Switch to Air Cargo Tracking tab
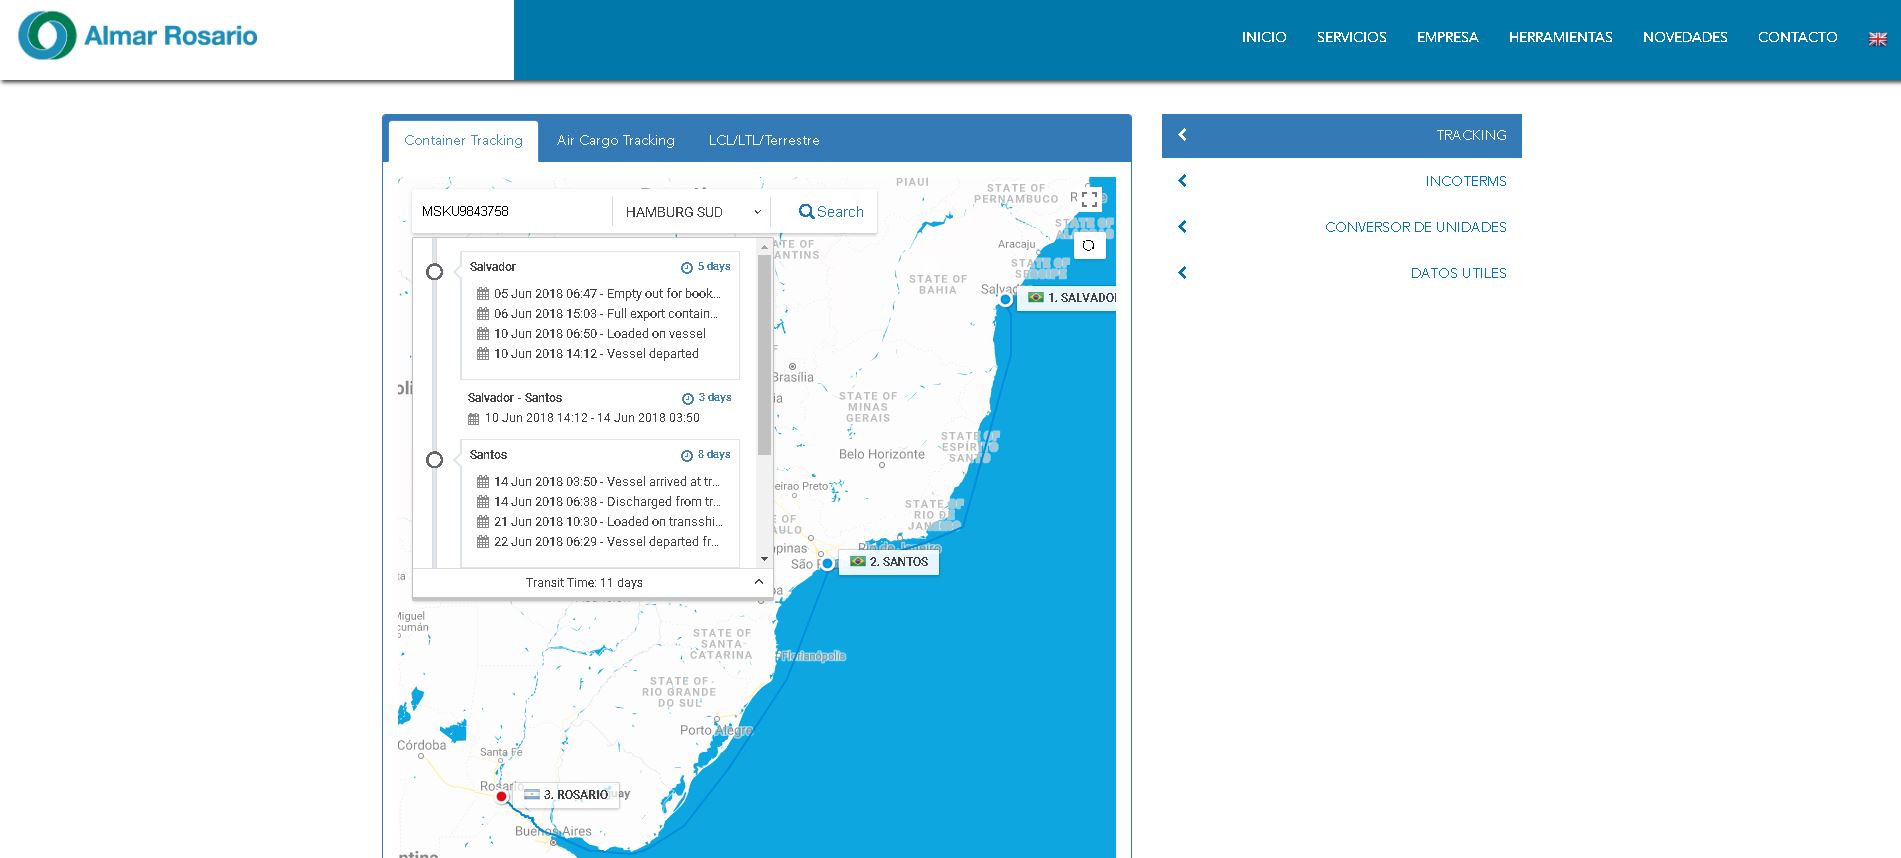This screenshot has height=858, width=1901. pos(615,141)
